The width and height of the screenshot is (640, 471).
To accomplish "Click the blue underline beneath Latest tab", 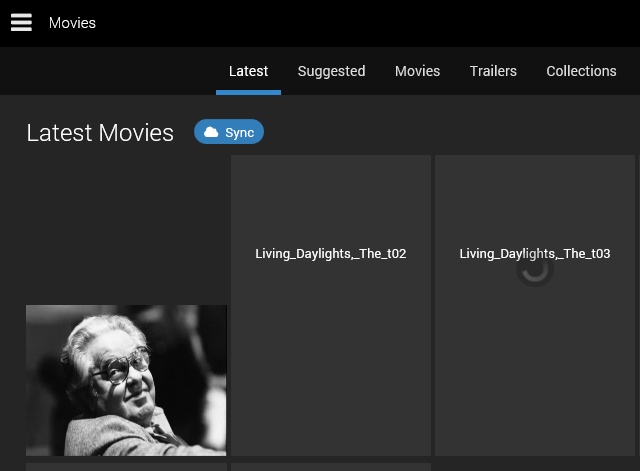I will [x=248, y=92].
